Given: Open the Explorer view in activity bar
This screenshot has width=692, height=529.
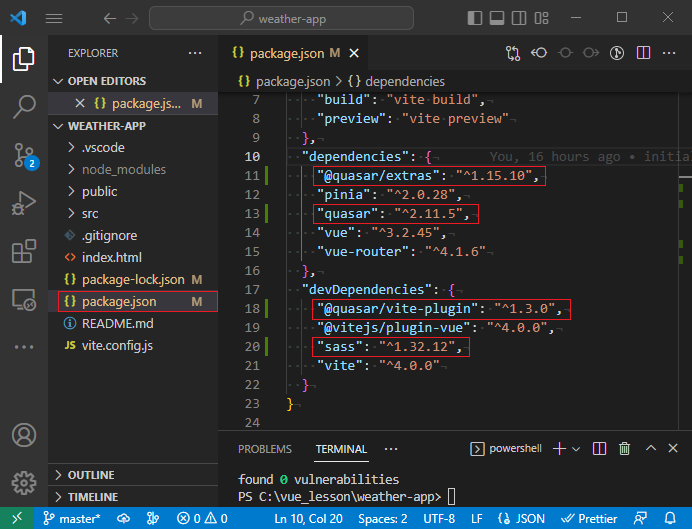Looking at the screenshot, I should pos(23,59).
